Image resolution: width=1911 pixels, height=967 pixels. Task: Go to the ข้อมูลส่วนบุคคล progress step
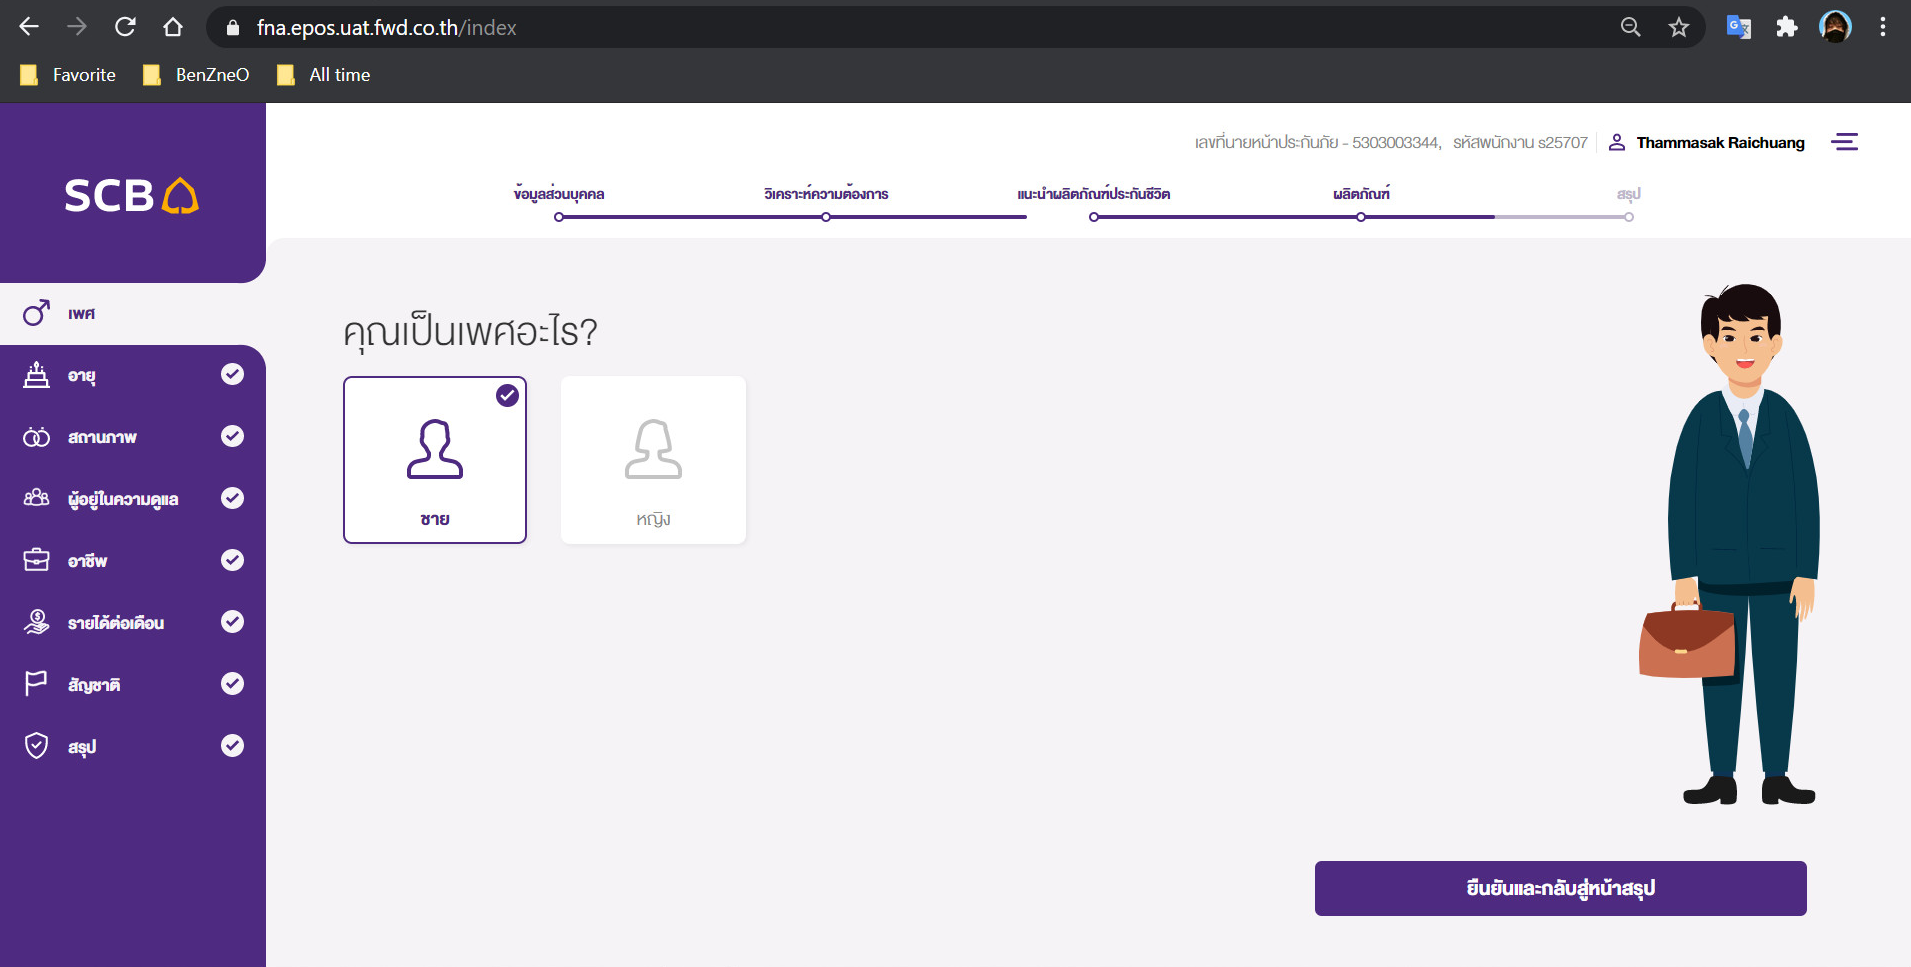point(559,194)
